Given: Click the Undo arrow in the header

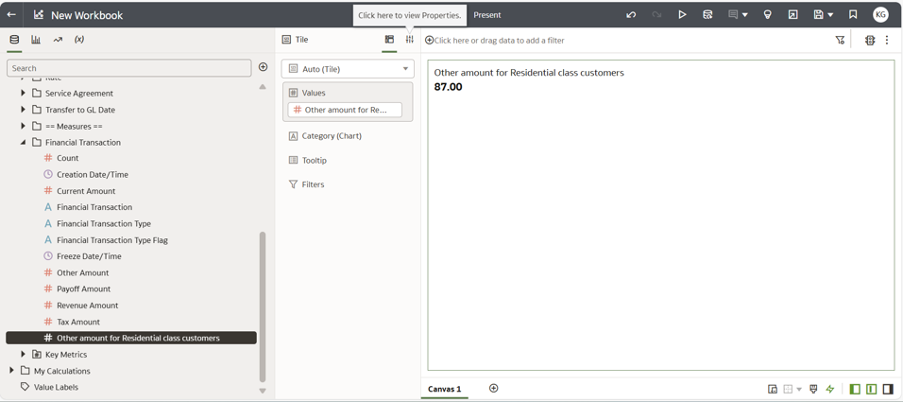Looking at the screenshot, I should (631, 15).
